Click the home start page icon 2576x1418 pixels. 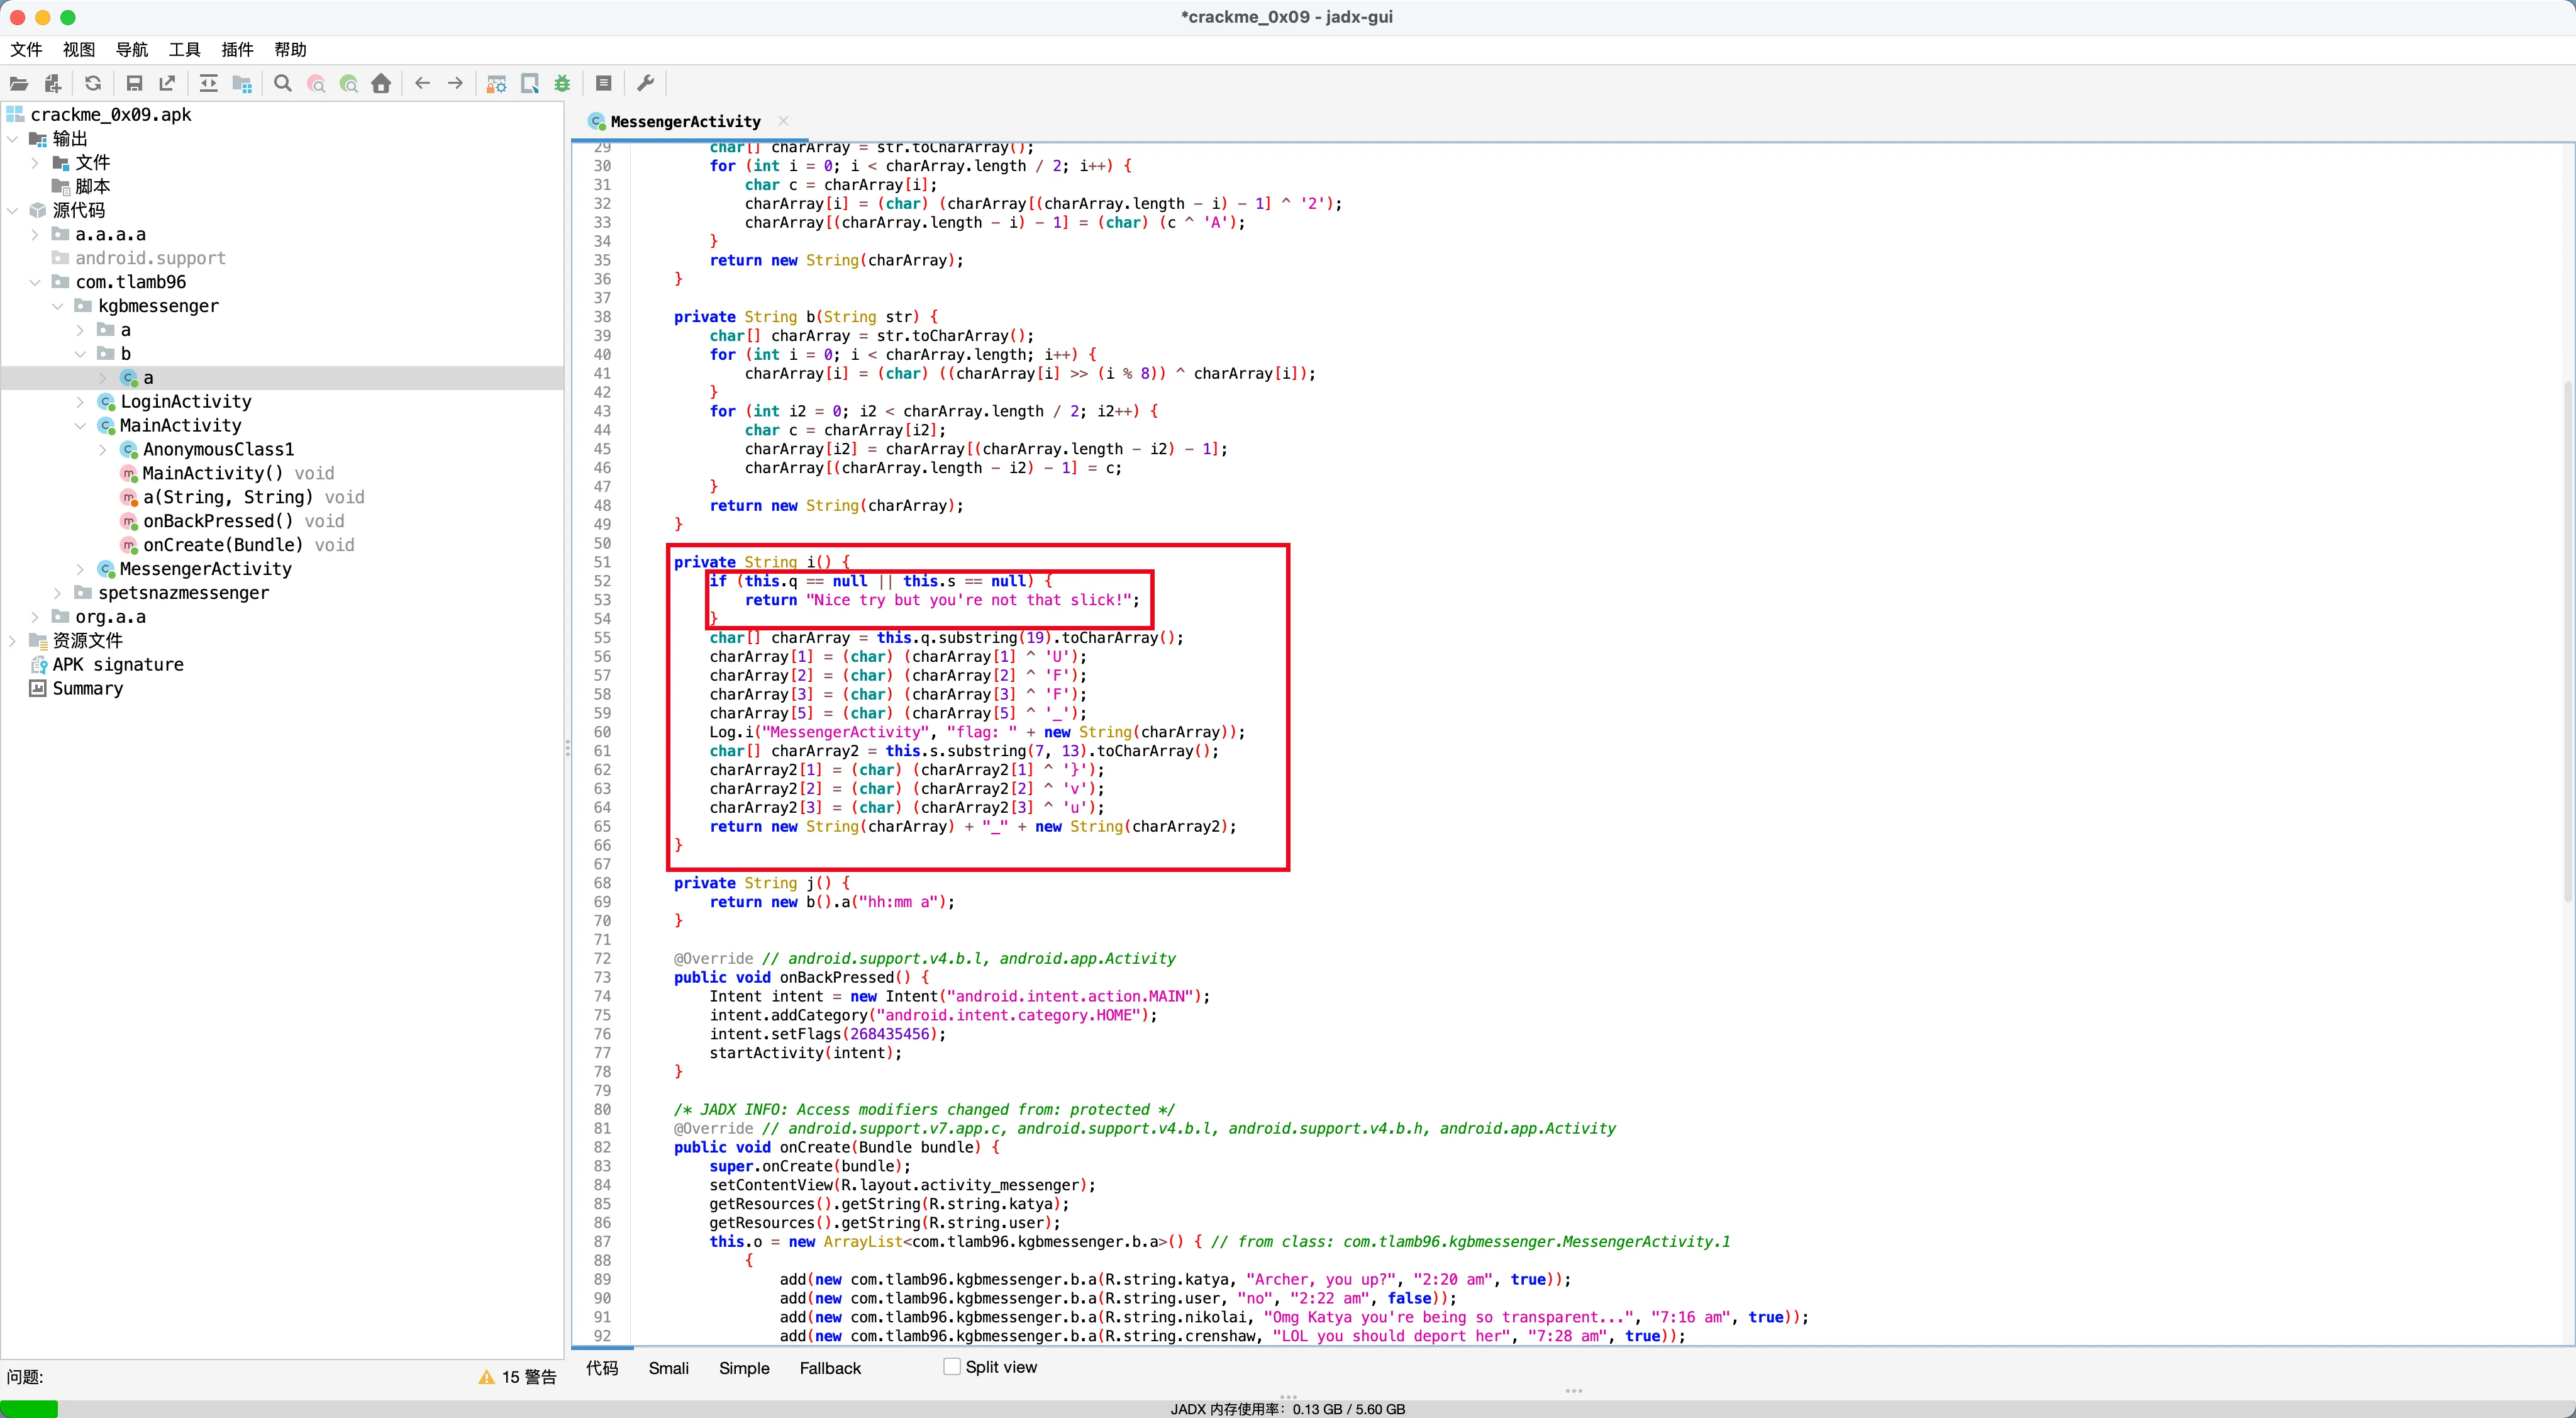pyautogui.click(x=381, y=84)
